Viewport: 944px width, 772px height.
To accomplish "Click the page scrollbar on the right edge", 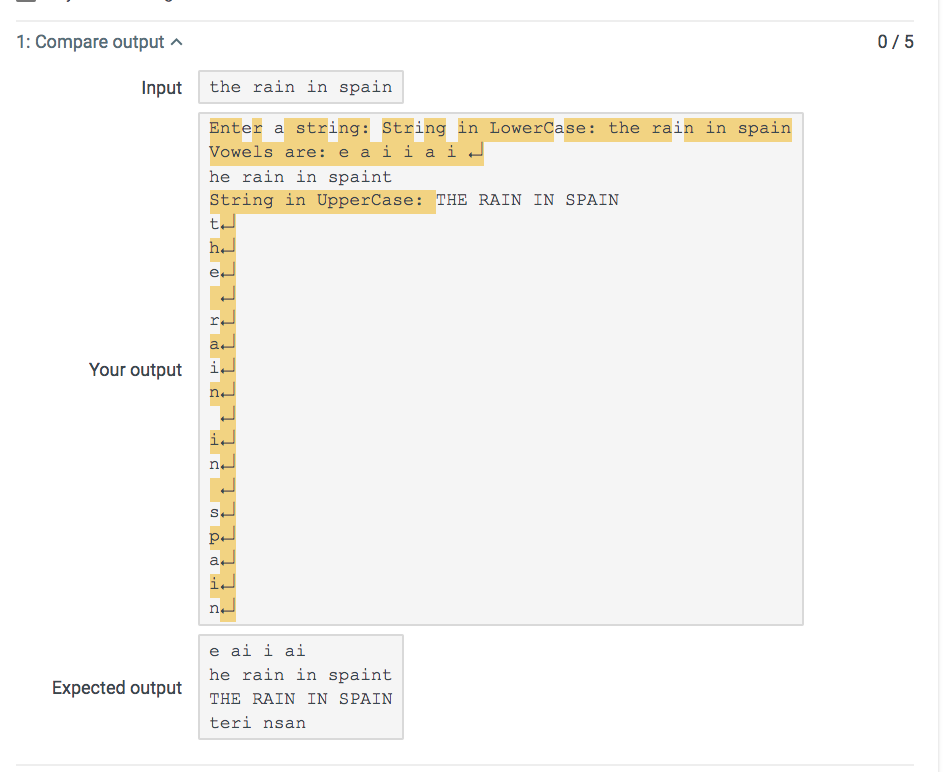I will click(x=938, y=386).
